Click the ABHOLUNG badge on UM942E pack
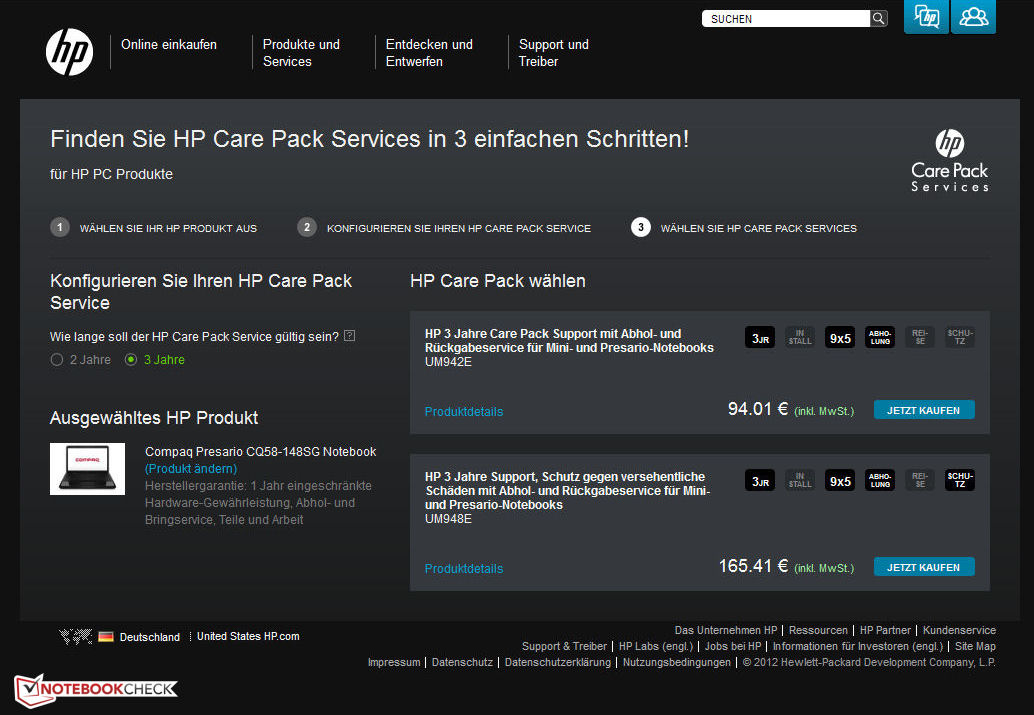Screen dimensions: 1034x715 point(880,337)
